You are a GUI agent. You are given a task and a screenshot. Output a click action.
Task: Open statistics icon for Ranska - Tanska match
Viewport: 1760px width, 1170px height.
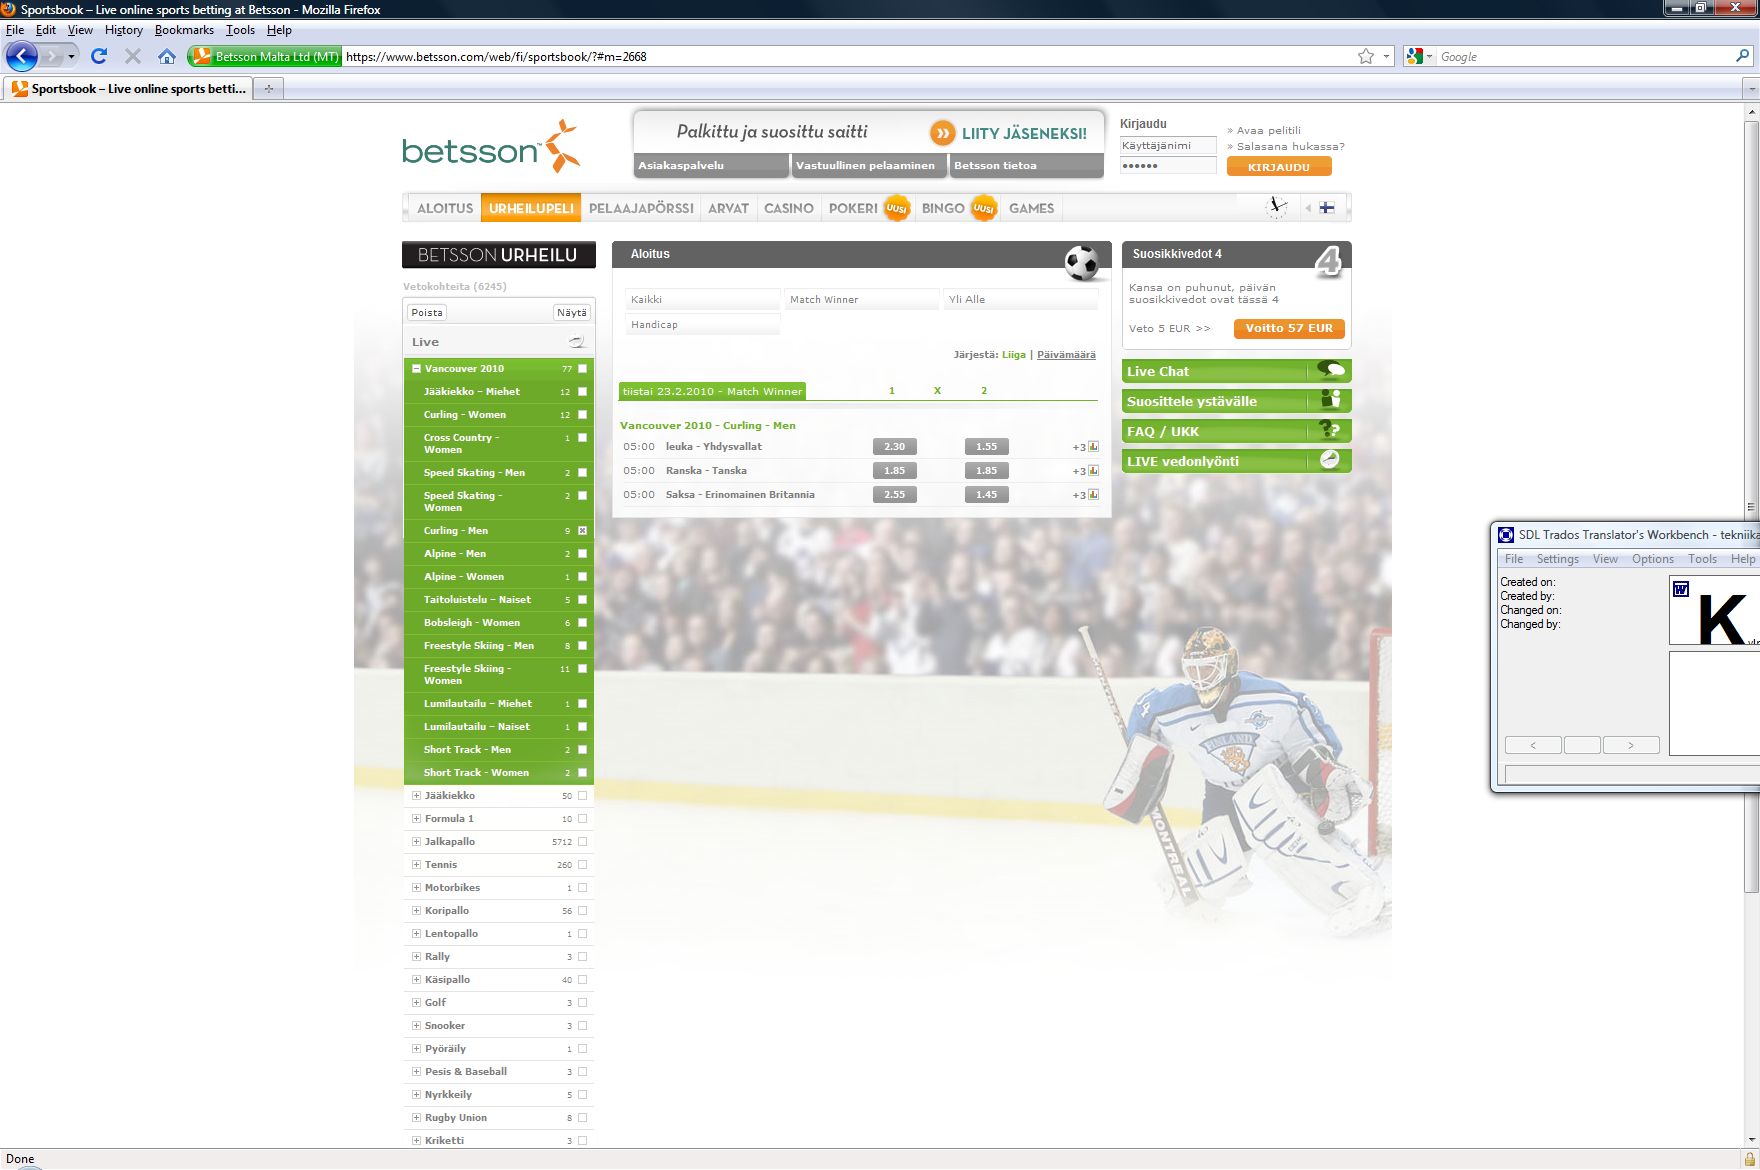coord(1093,471)
